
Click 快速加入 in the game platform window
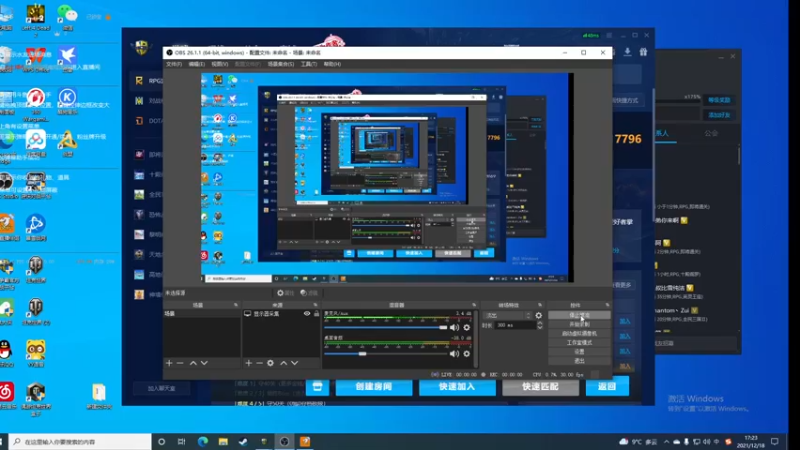pos(457,387)
